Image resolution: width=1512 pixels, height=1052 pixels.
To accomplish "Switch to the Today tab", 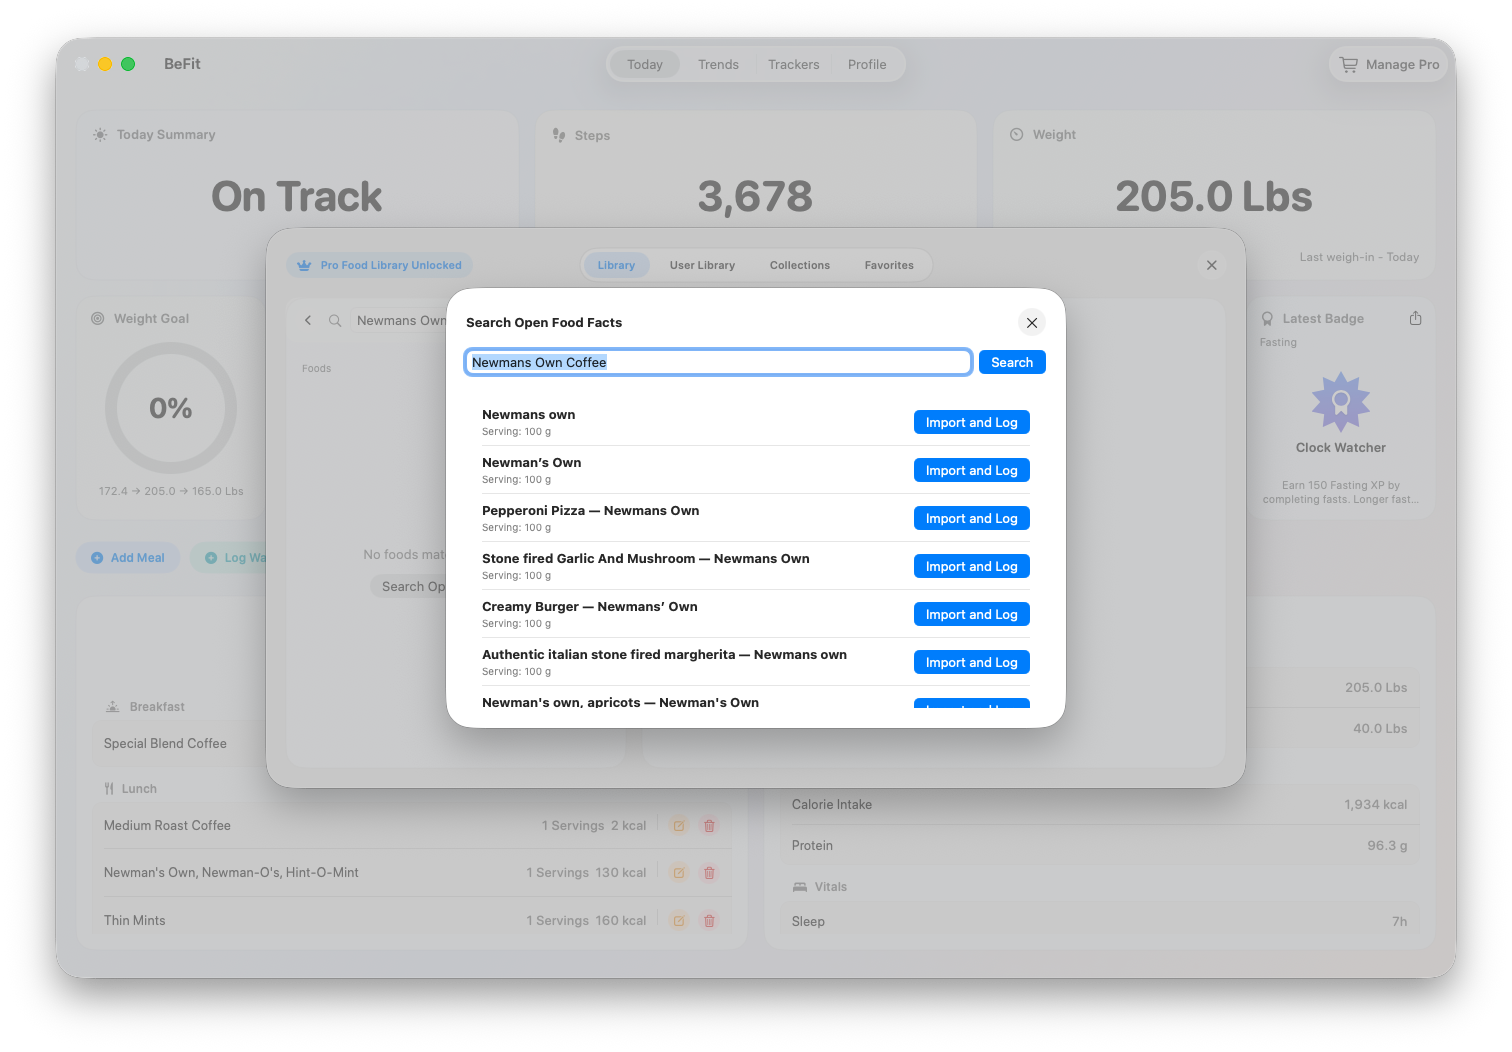I will click(x=645, y=64).
